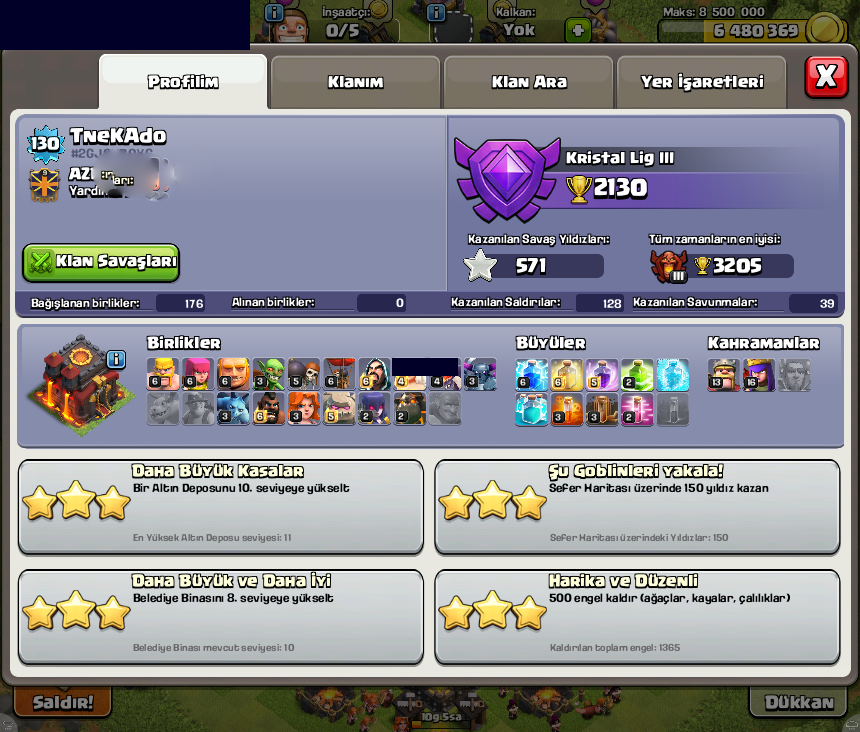
Task: Click the green Poison spell icon
Action: pos(637,375)
